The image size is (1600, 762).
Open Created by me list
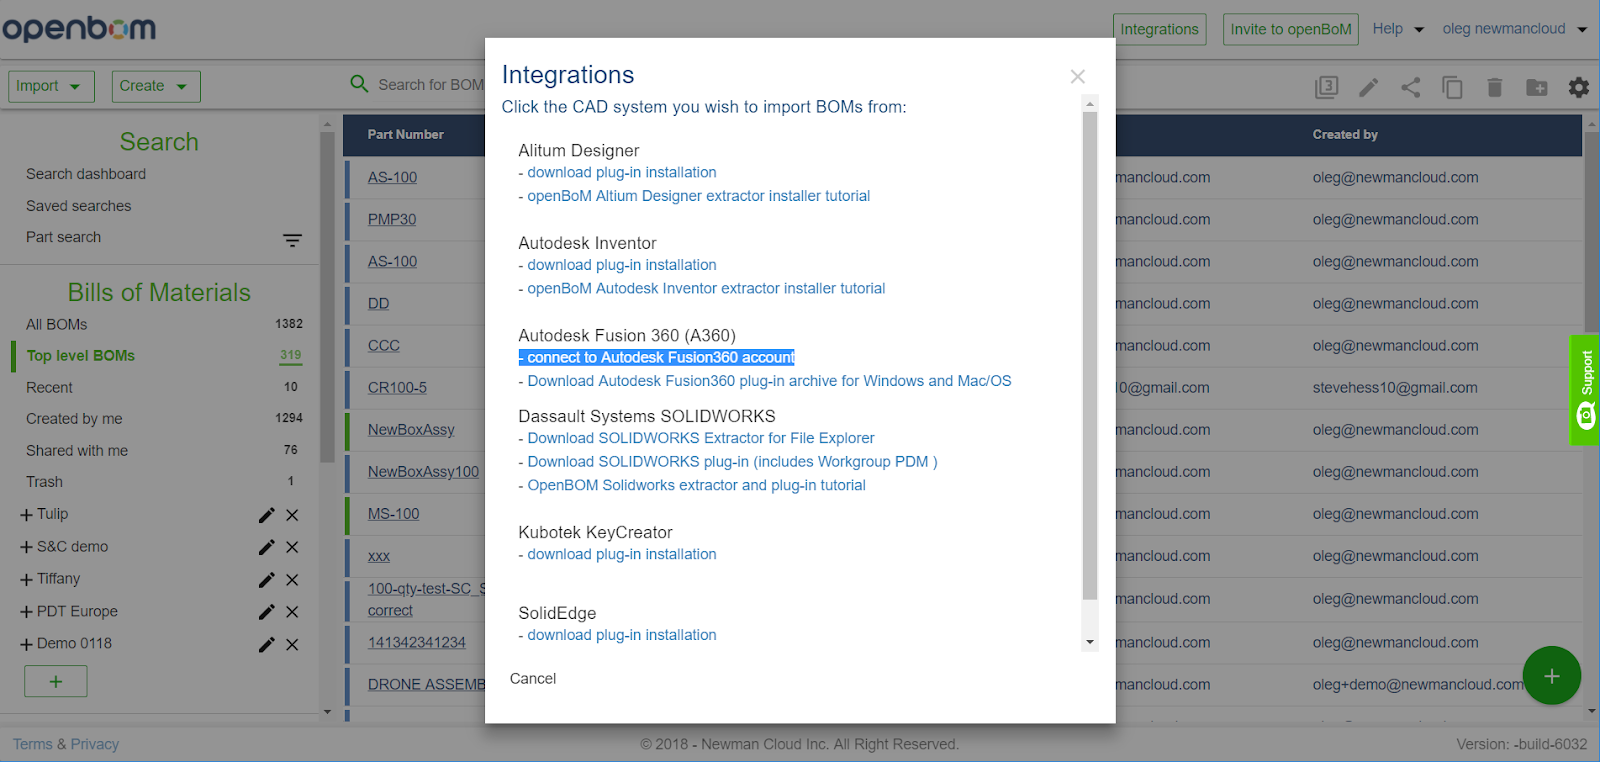pos(74,419)
